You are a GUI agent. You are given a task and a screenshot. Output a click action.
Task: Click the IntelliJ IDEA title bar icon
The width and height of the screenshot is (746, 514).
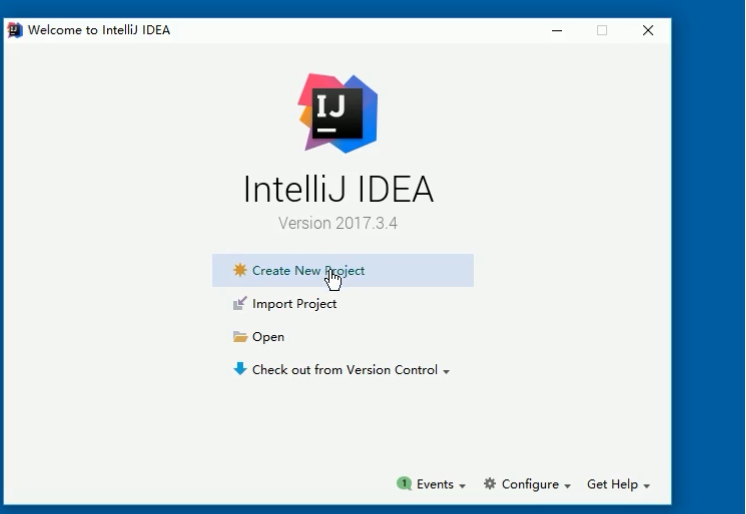tap(15, 30)
